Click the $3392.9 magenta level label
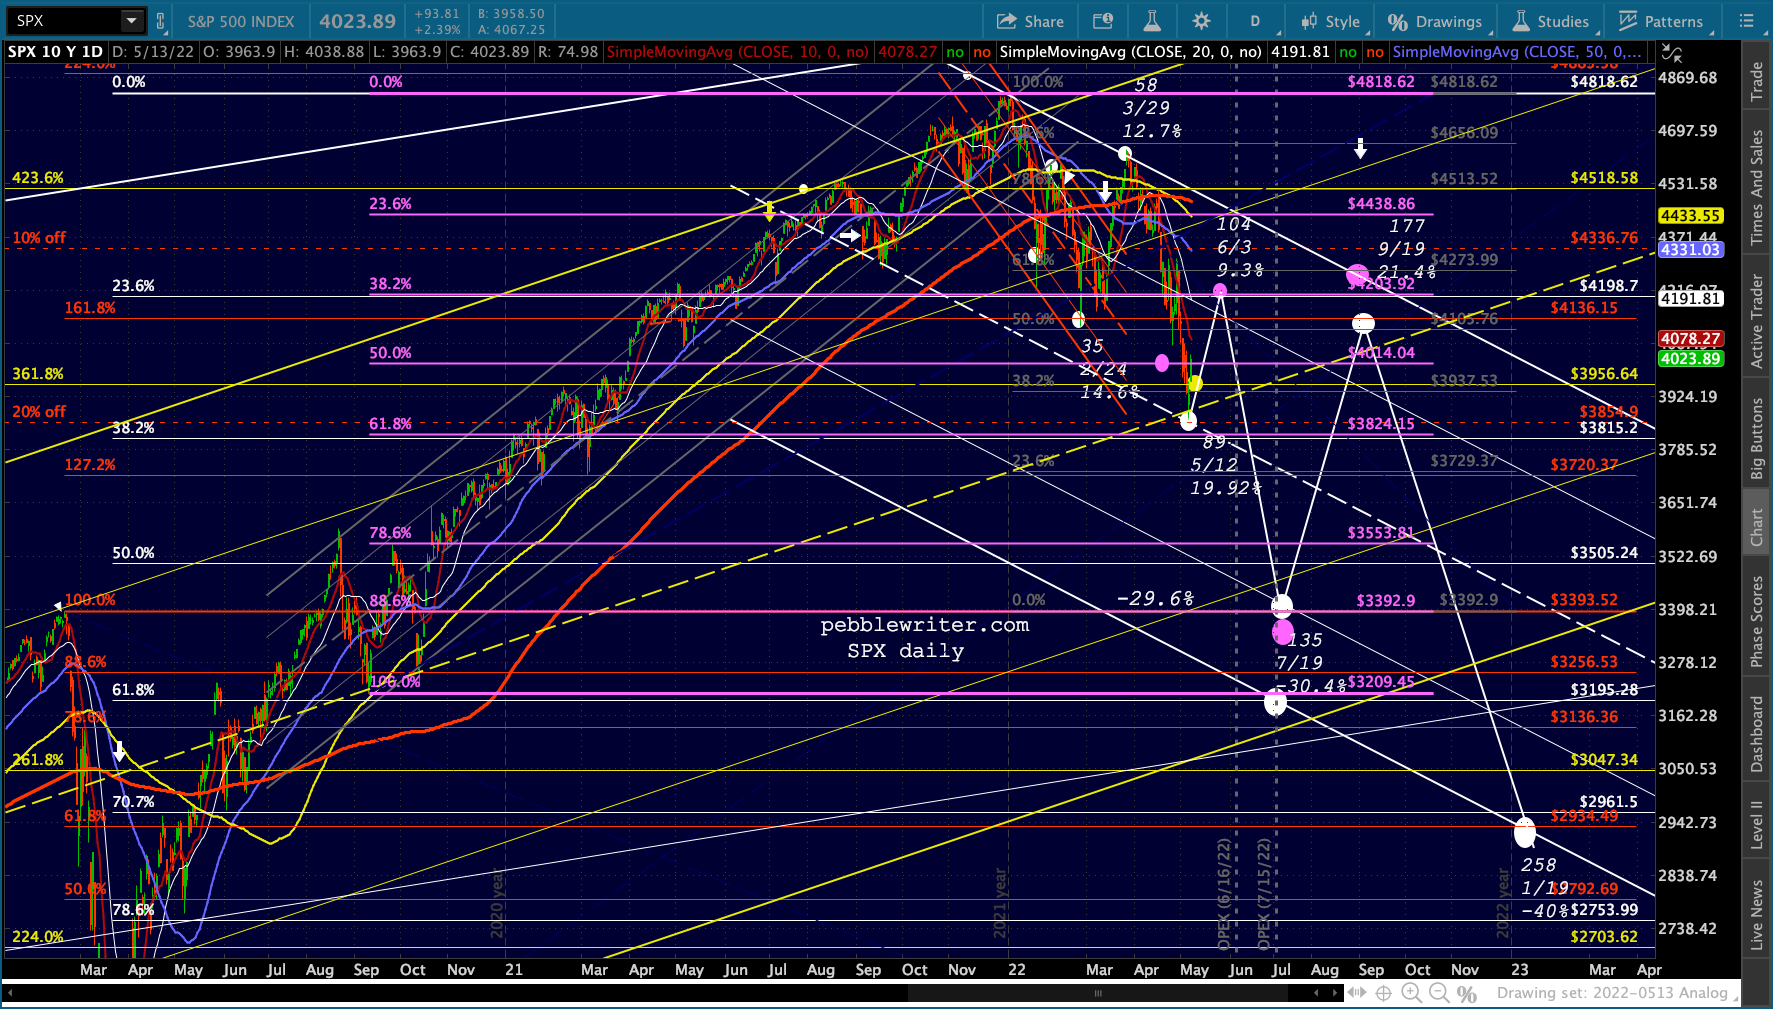The height and width of the screenshot is (1009, 1773). coord(1386,601)
